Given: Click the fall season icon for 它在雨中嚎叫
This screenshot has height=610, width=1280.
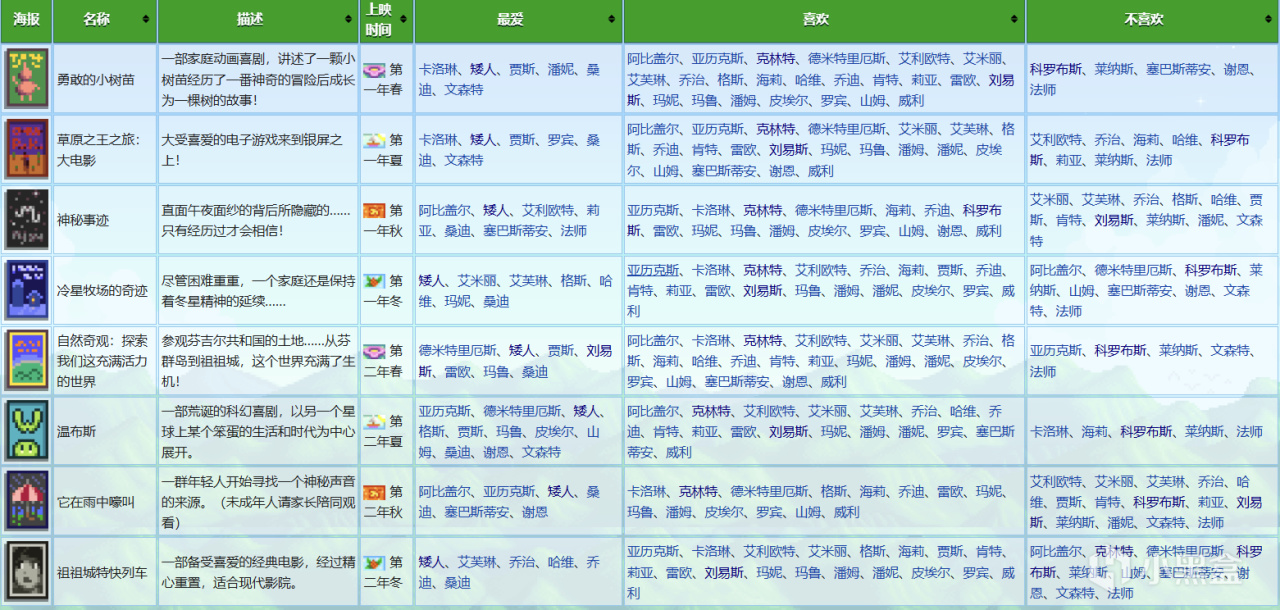Looking at the screenshot, I should (x=374, y=492).
